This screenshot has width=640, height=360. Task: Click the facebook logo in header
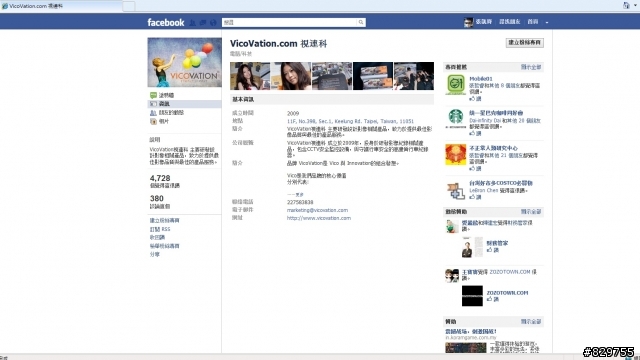pos(166,22)
